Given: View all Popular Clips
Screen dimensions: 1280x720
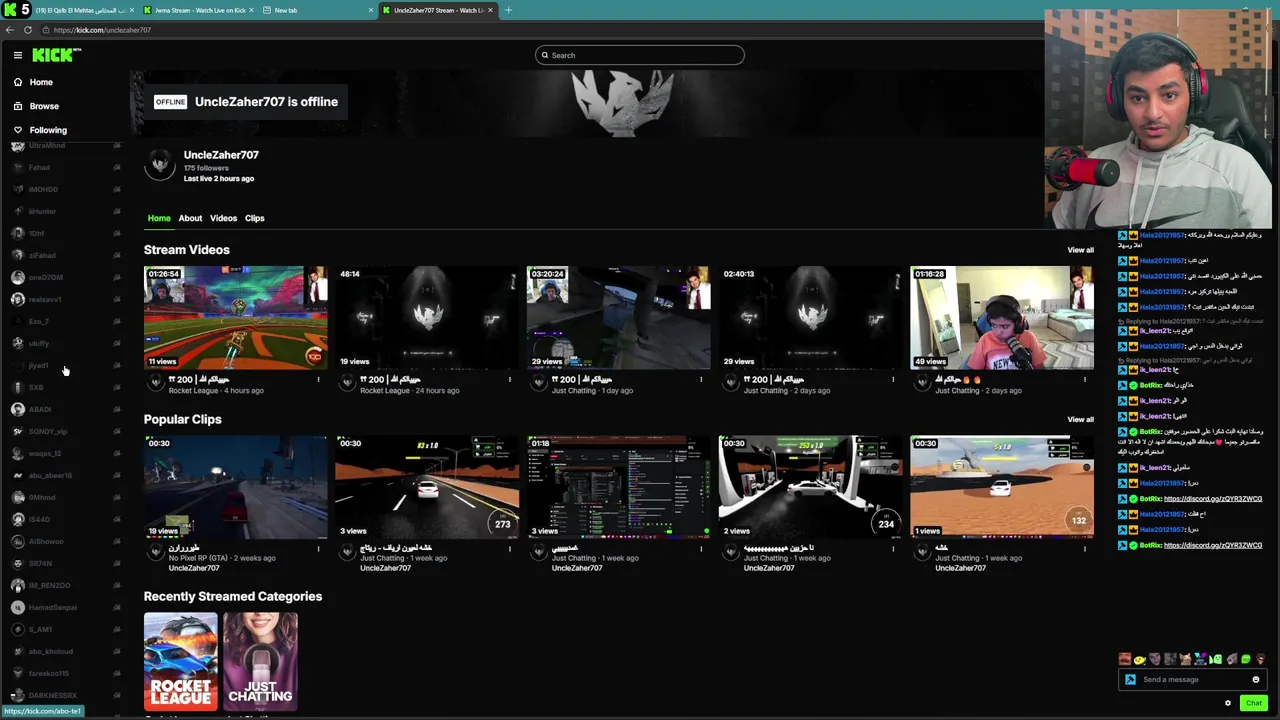Looking at the screenshot, I should (1080, 419).
